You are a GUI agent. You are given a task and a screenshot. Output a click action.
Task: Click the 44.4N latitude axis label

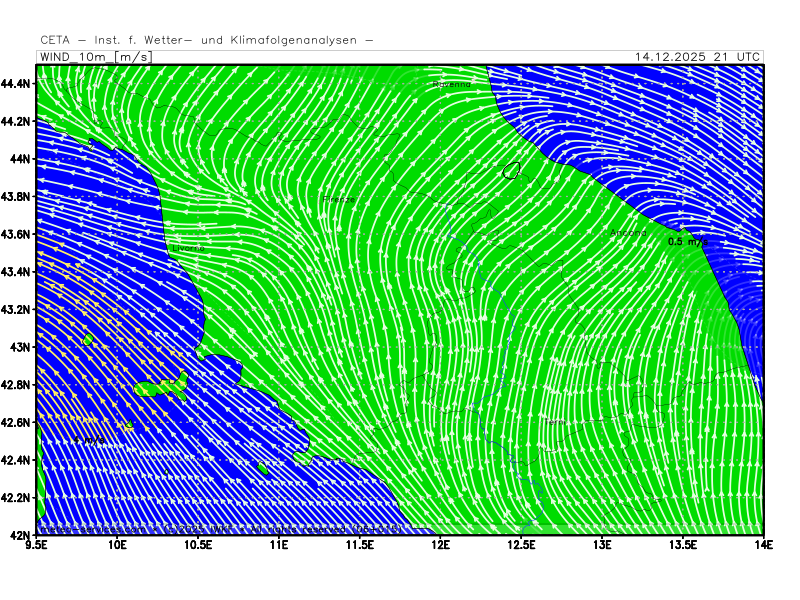point(17,83)
